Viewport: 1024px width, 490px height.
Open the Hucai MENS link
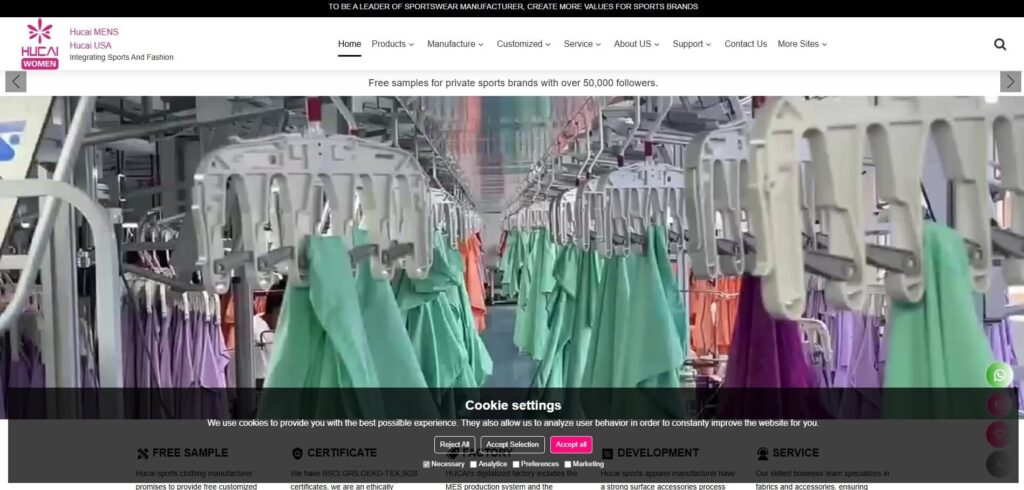click(94, 31)
